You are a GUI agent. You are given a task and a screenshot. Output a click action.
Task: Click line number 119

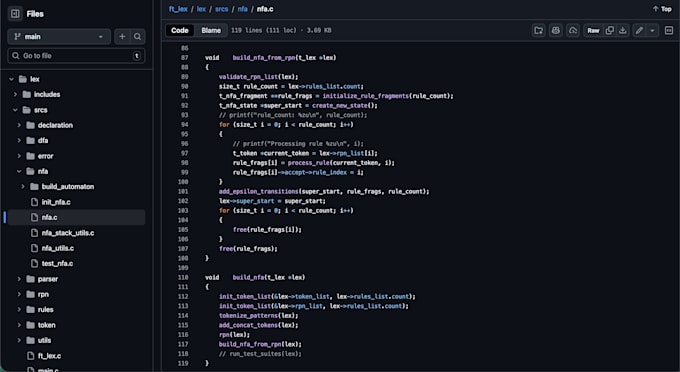pyautogui.click(x=183, y=363)
